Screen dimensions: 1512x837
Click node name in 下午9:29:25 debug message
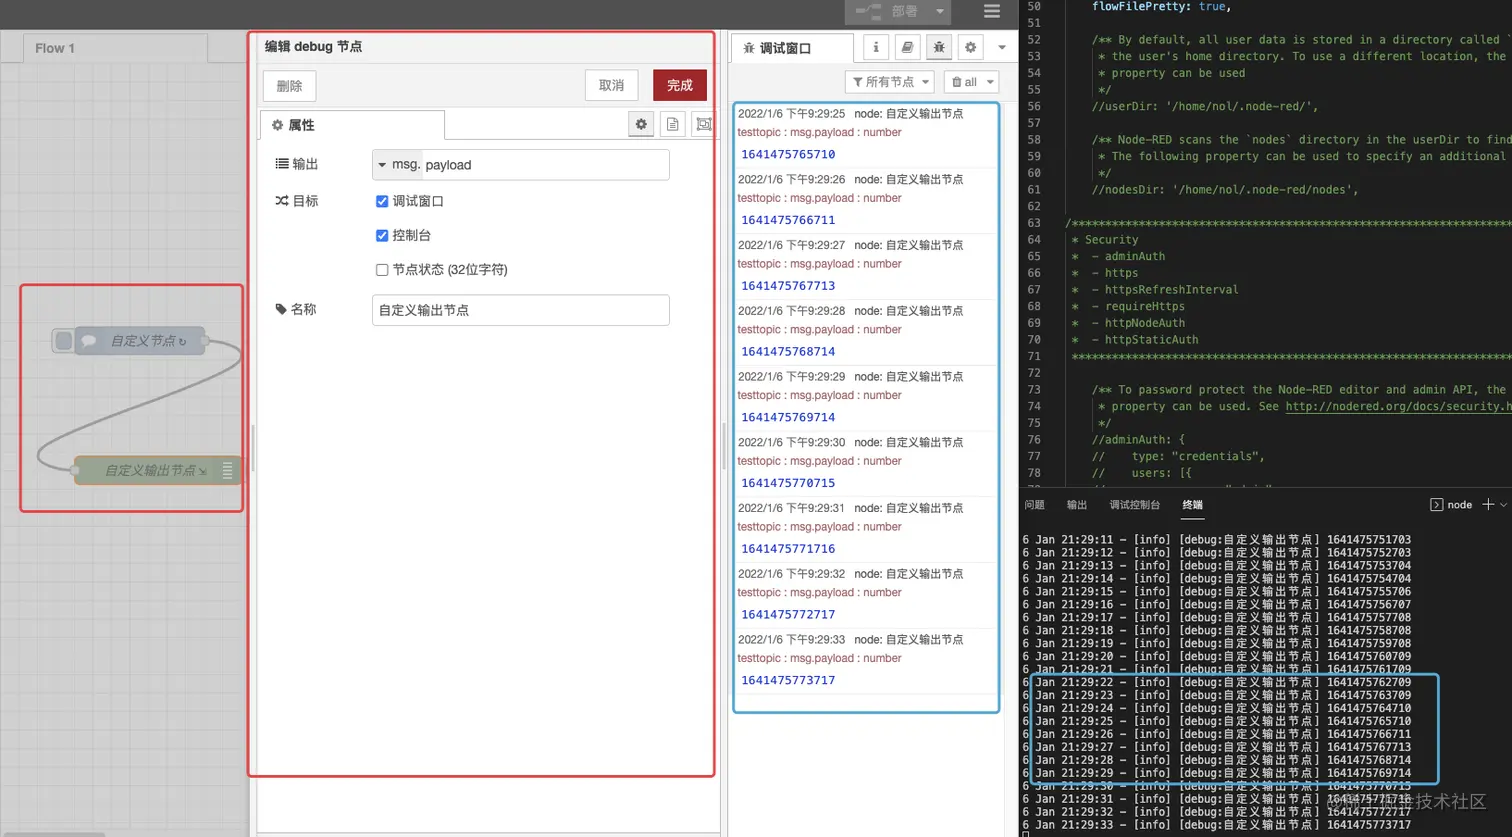pyautogui.click(x=909, y=114)
